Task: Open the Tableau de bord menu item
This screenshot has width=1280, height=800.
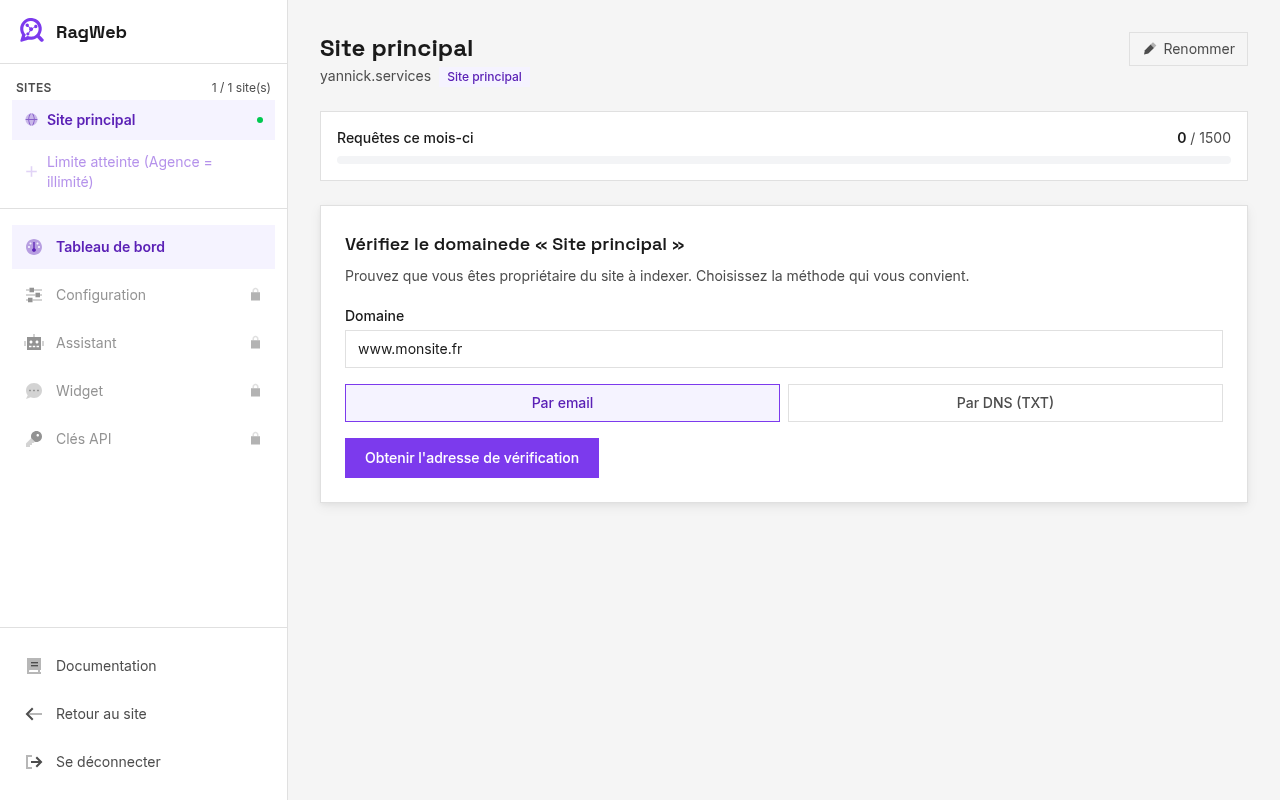Action: tap(143, 247)
